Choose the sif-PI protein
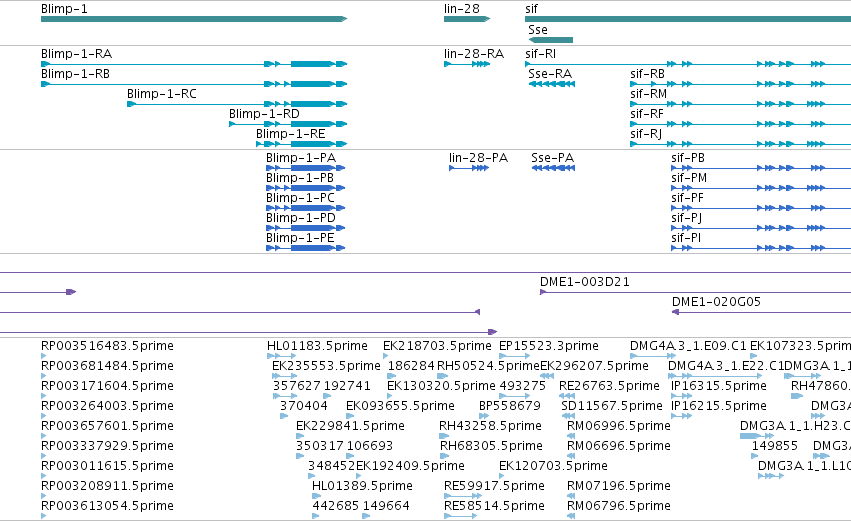This screenshot has width=851, height=521. click(686, 238)
